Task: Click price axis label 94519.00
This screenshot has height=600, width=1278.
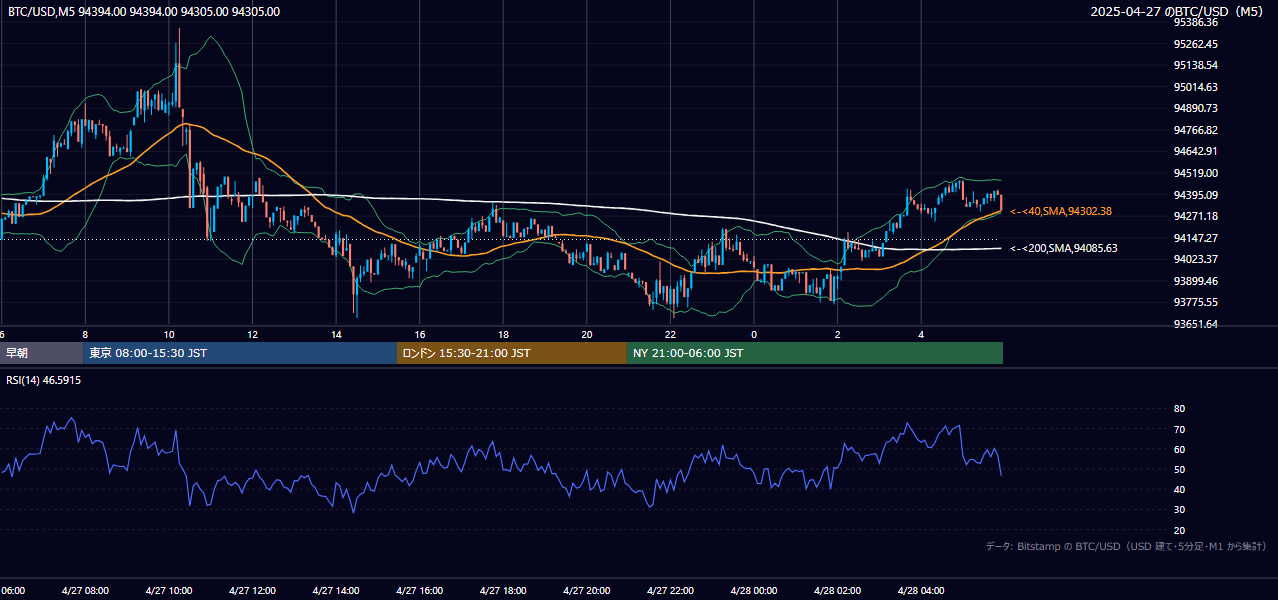Action: [x=1195, y=173]
